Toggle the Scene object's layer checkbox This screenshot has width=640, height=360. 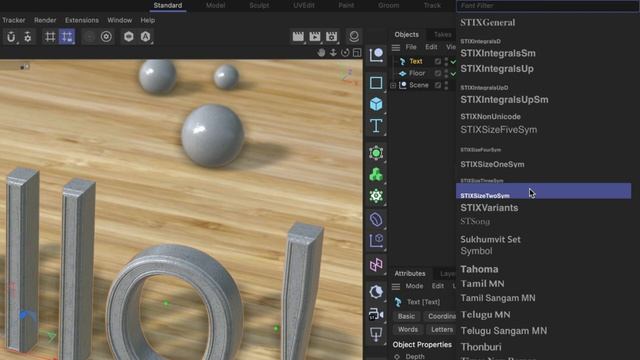[438, 85]
